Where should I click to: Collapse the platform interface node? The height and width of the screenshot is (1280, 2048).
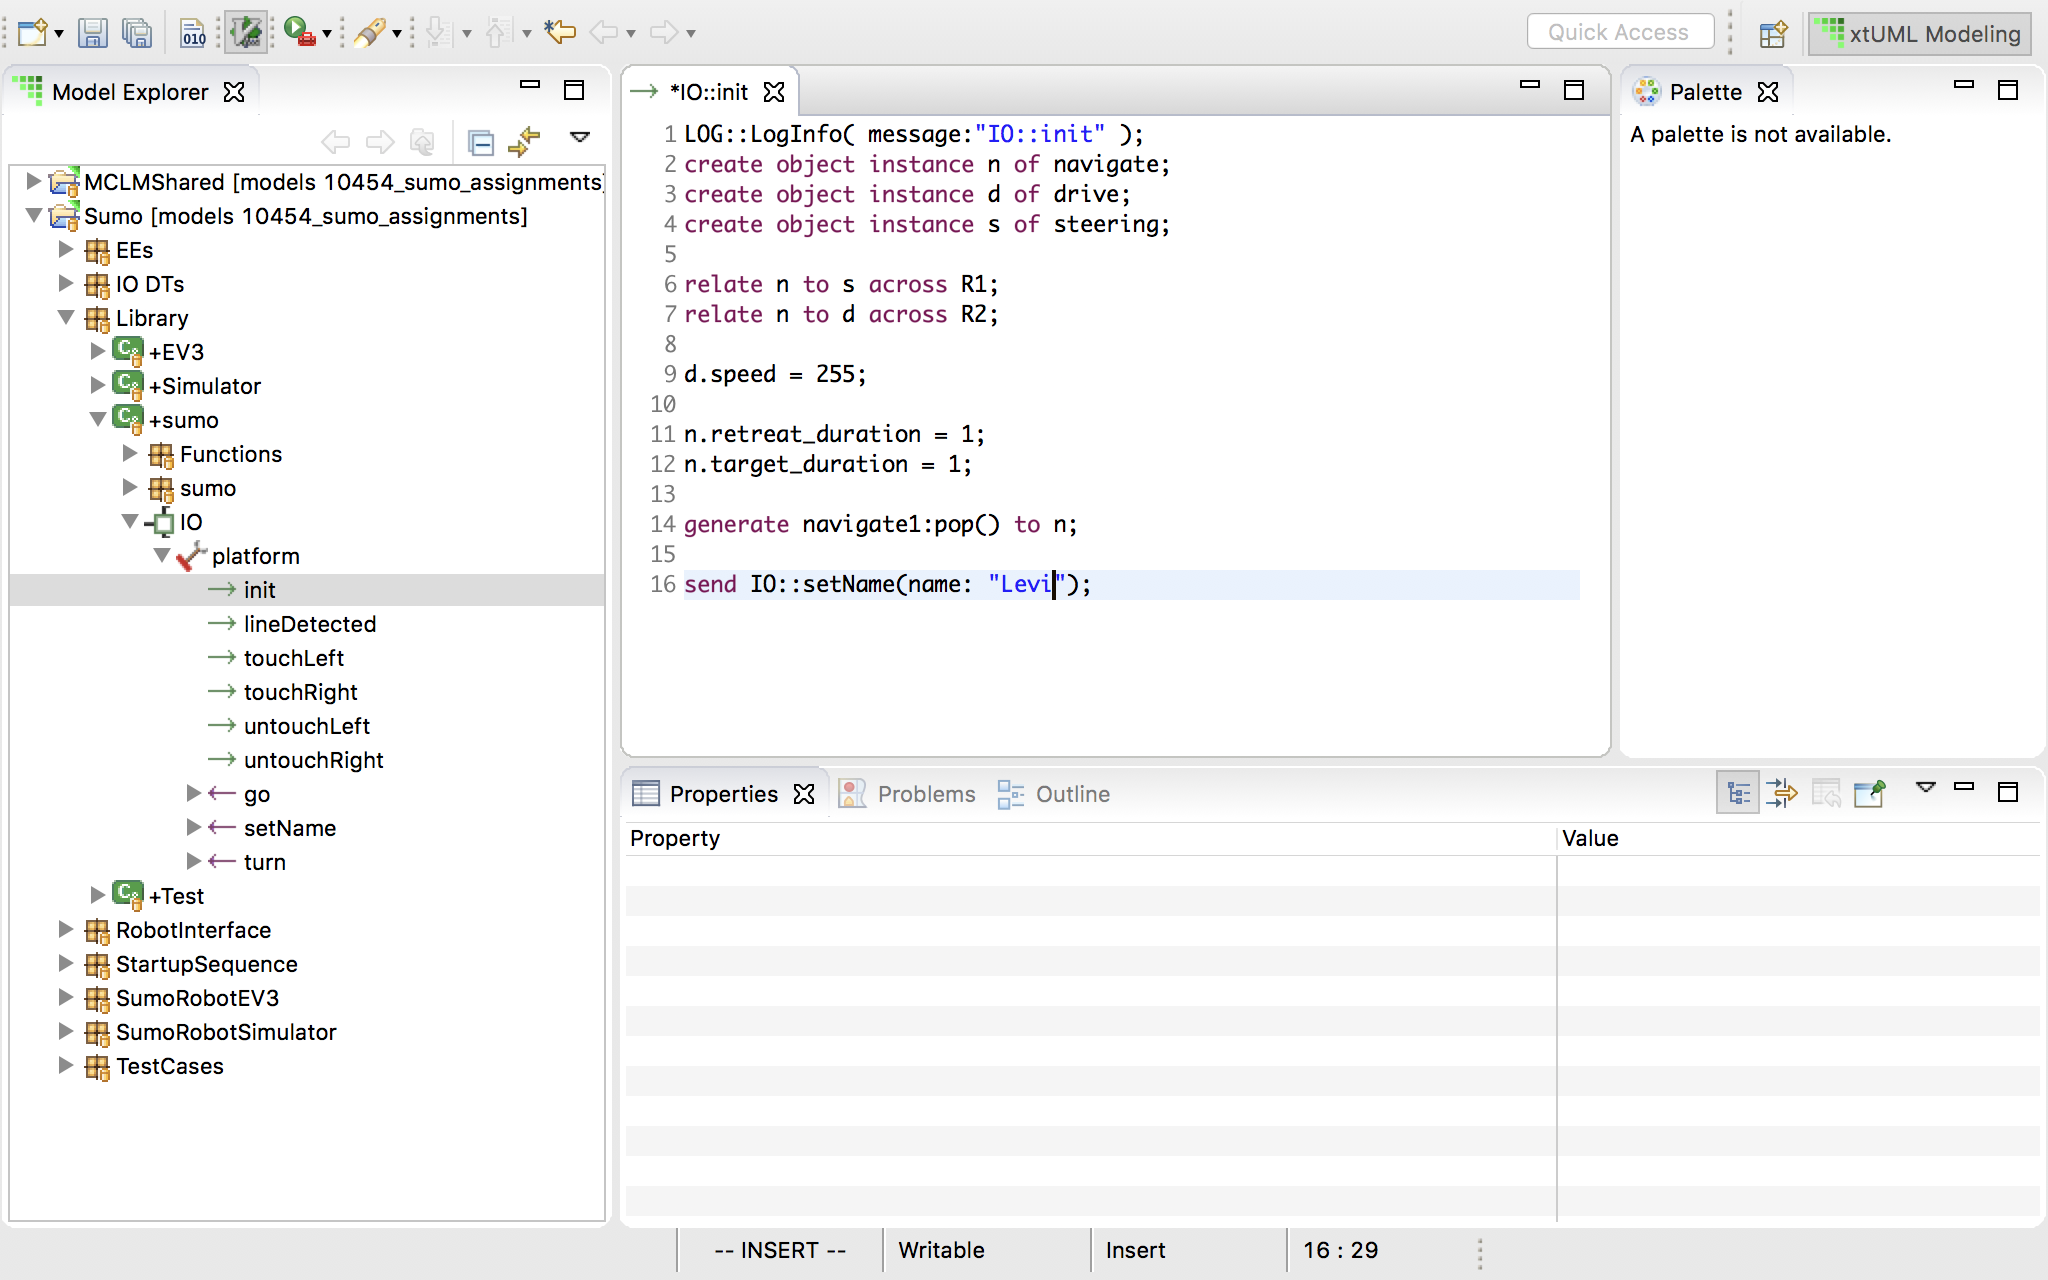pos(162,555)
